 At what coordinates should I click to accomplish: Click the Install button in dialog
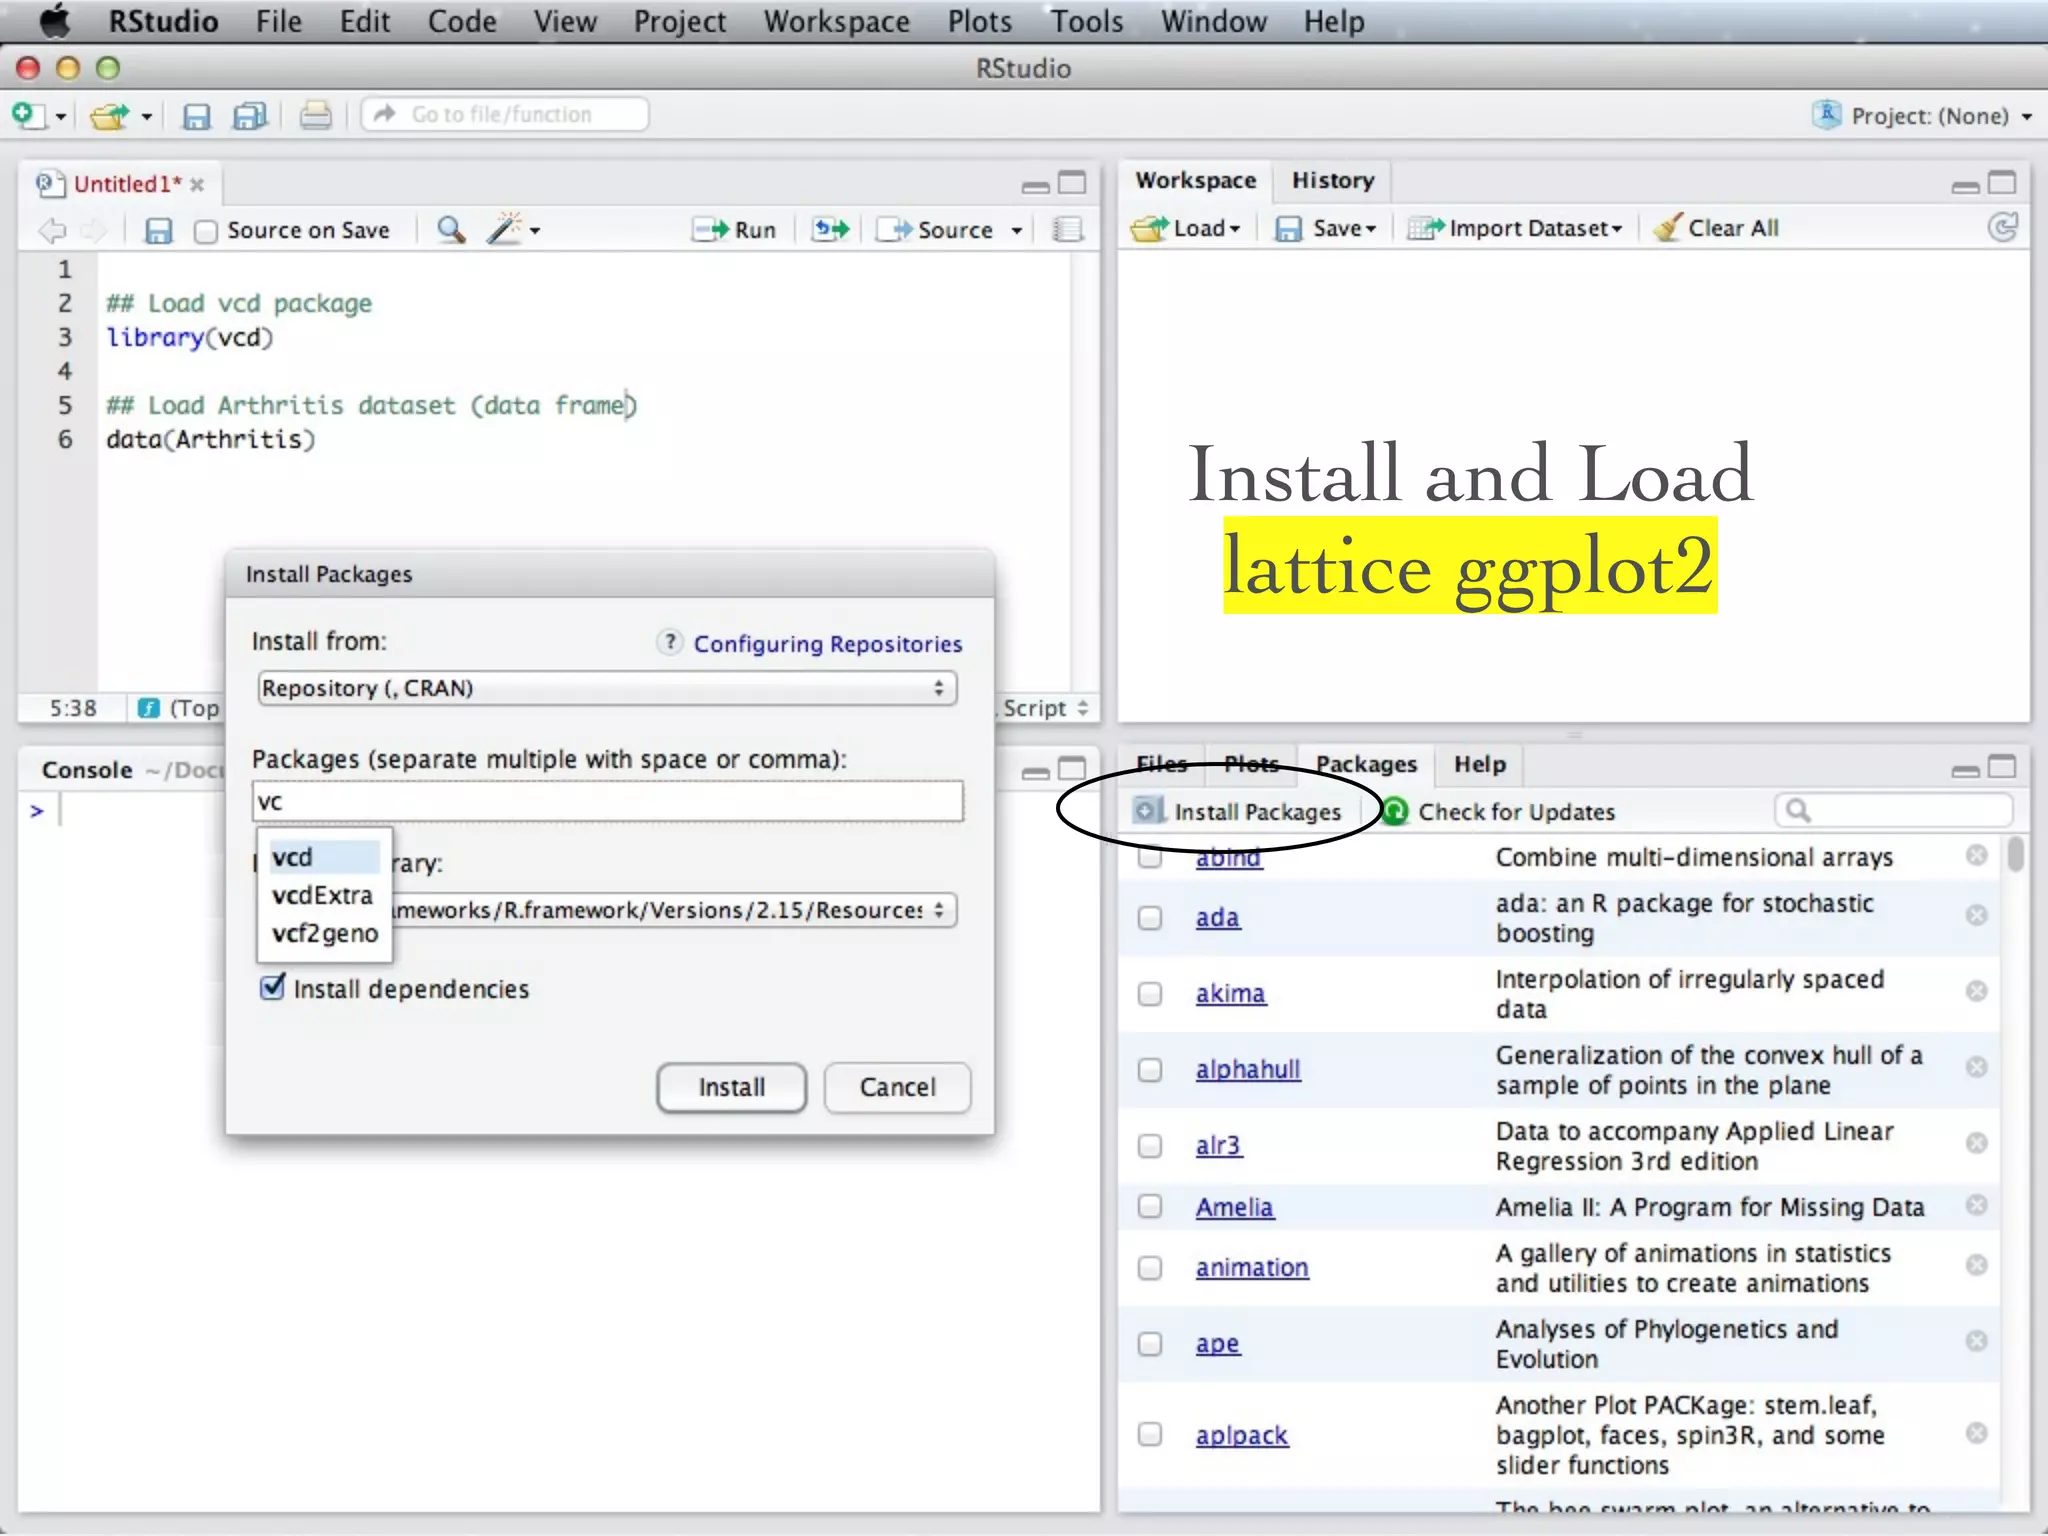731,1087
